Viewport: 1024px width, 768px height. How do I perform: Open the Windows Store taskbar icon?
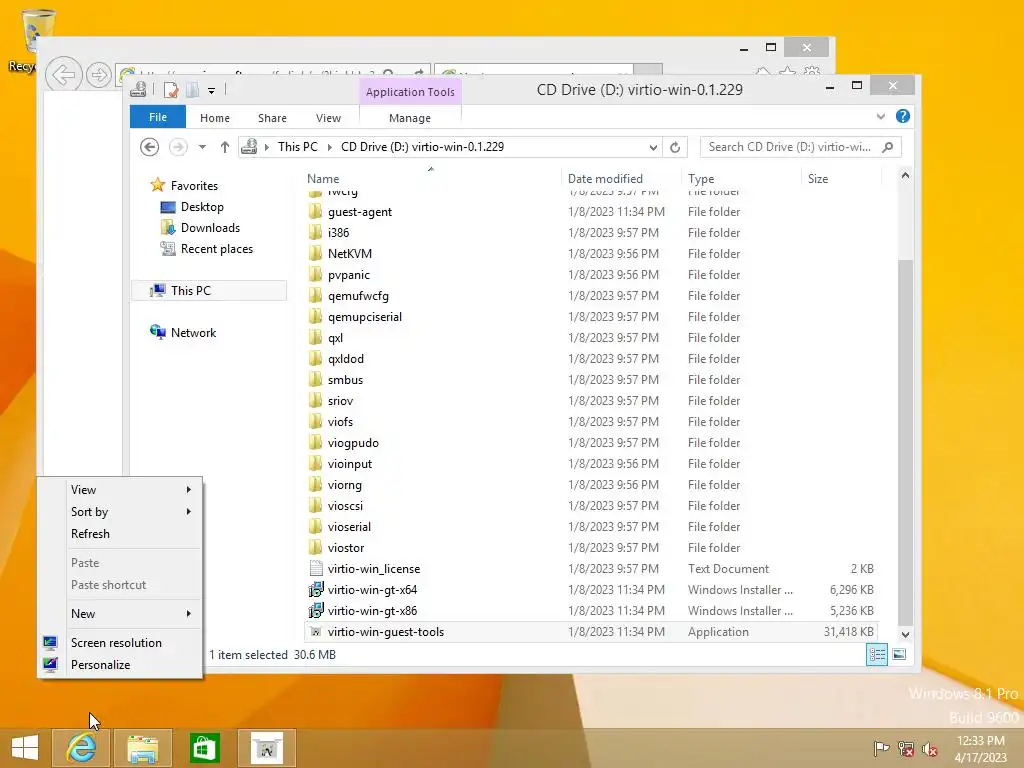[204, 748]
